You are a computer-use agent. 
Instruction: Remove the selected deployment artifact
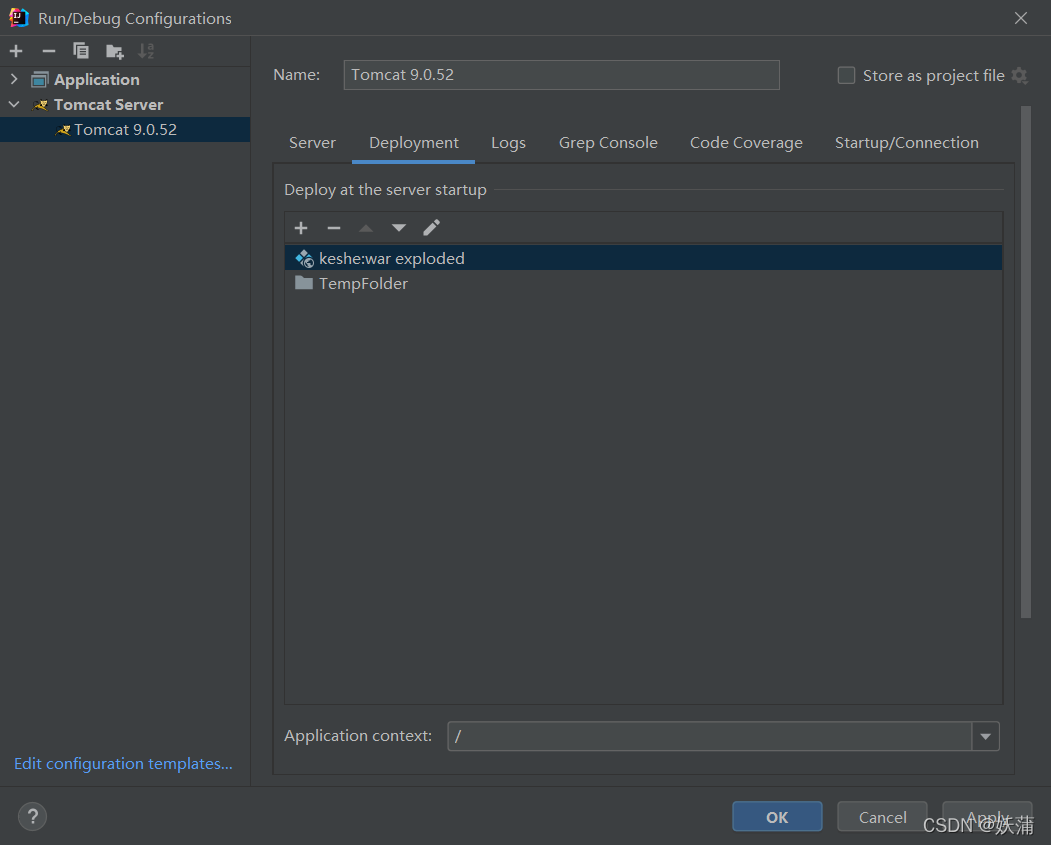[x=334, y=228]
